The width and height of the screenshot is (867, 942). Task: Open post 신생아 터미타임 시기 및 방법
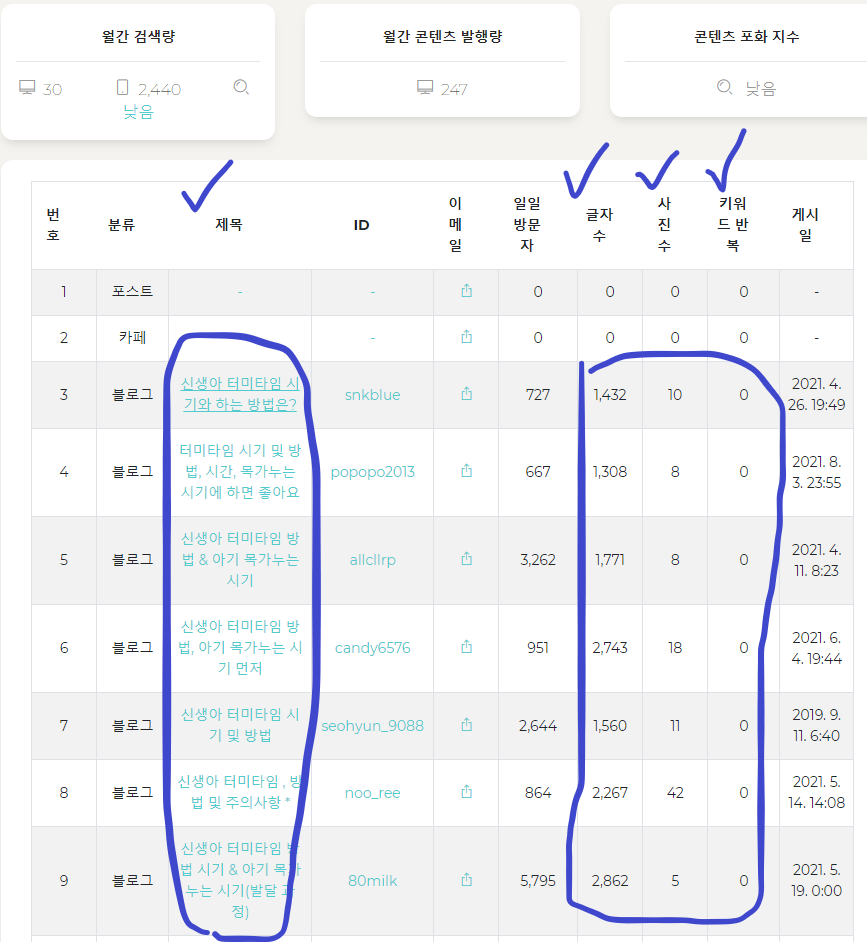pyautogui.click(x=240, y=725)
